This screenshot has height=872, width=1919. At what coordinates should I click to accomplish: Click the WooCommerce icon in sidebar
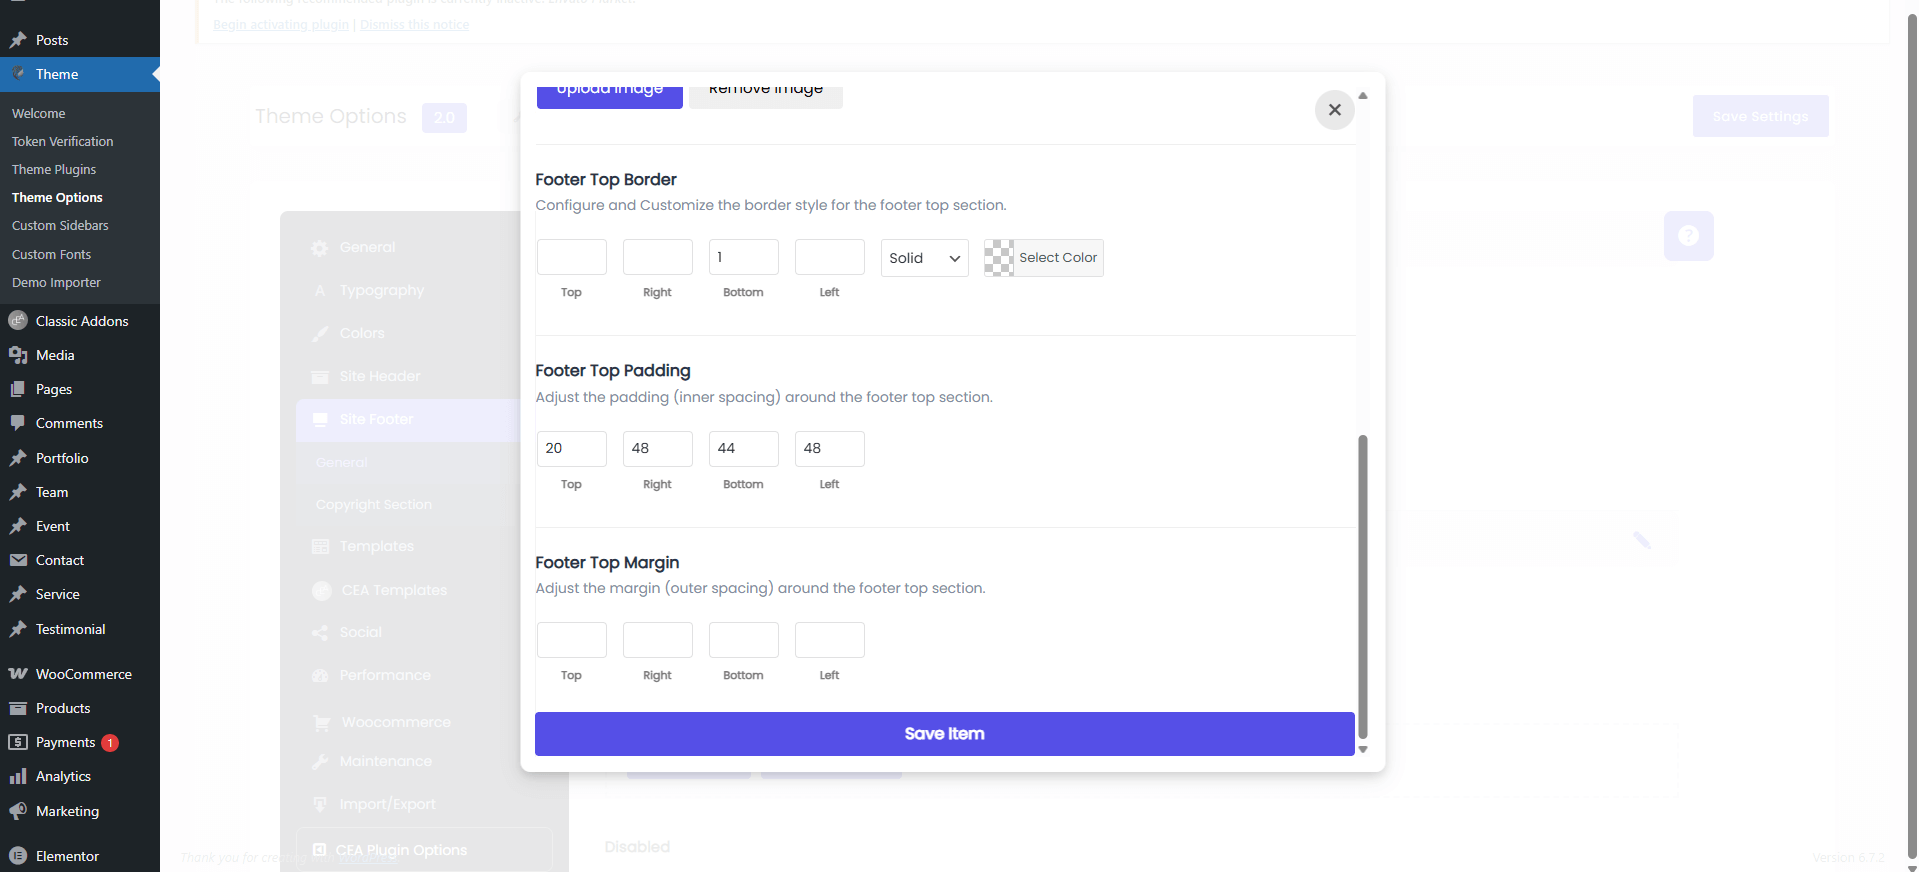pyautogui.click(x=18, y=674)
